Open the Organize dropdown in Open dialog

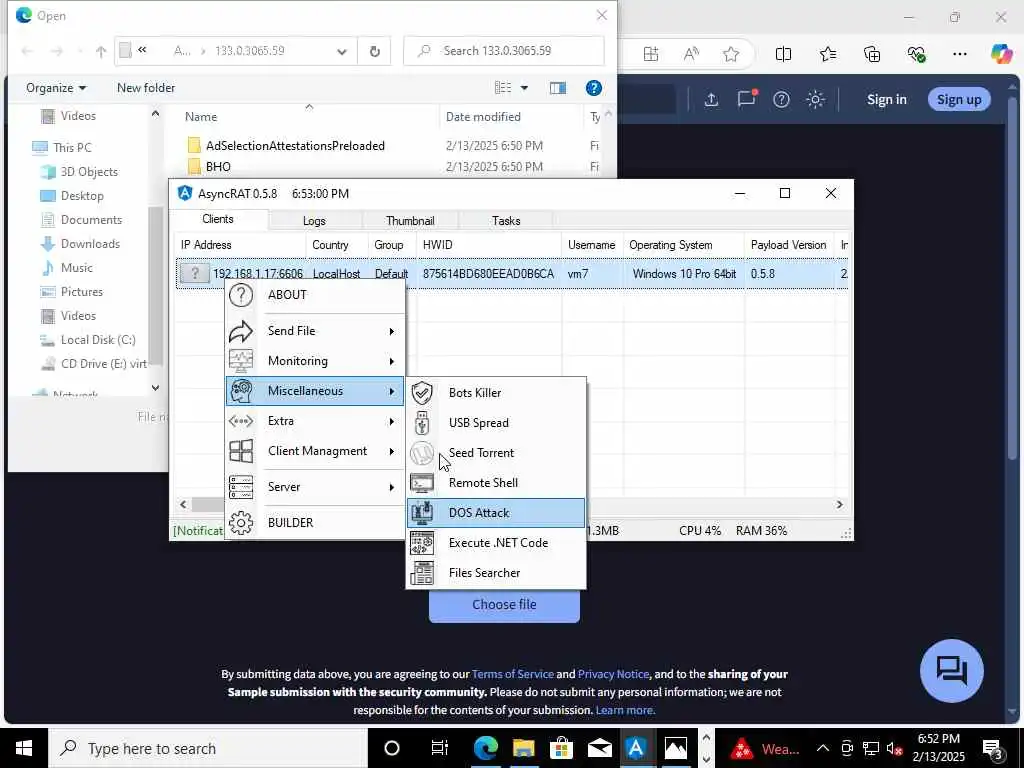[56, 88]
